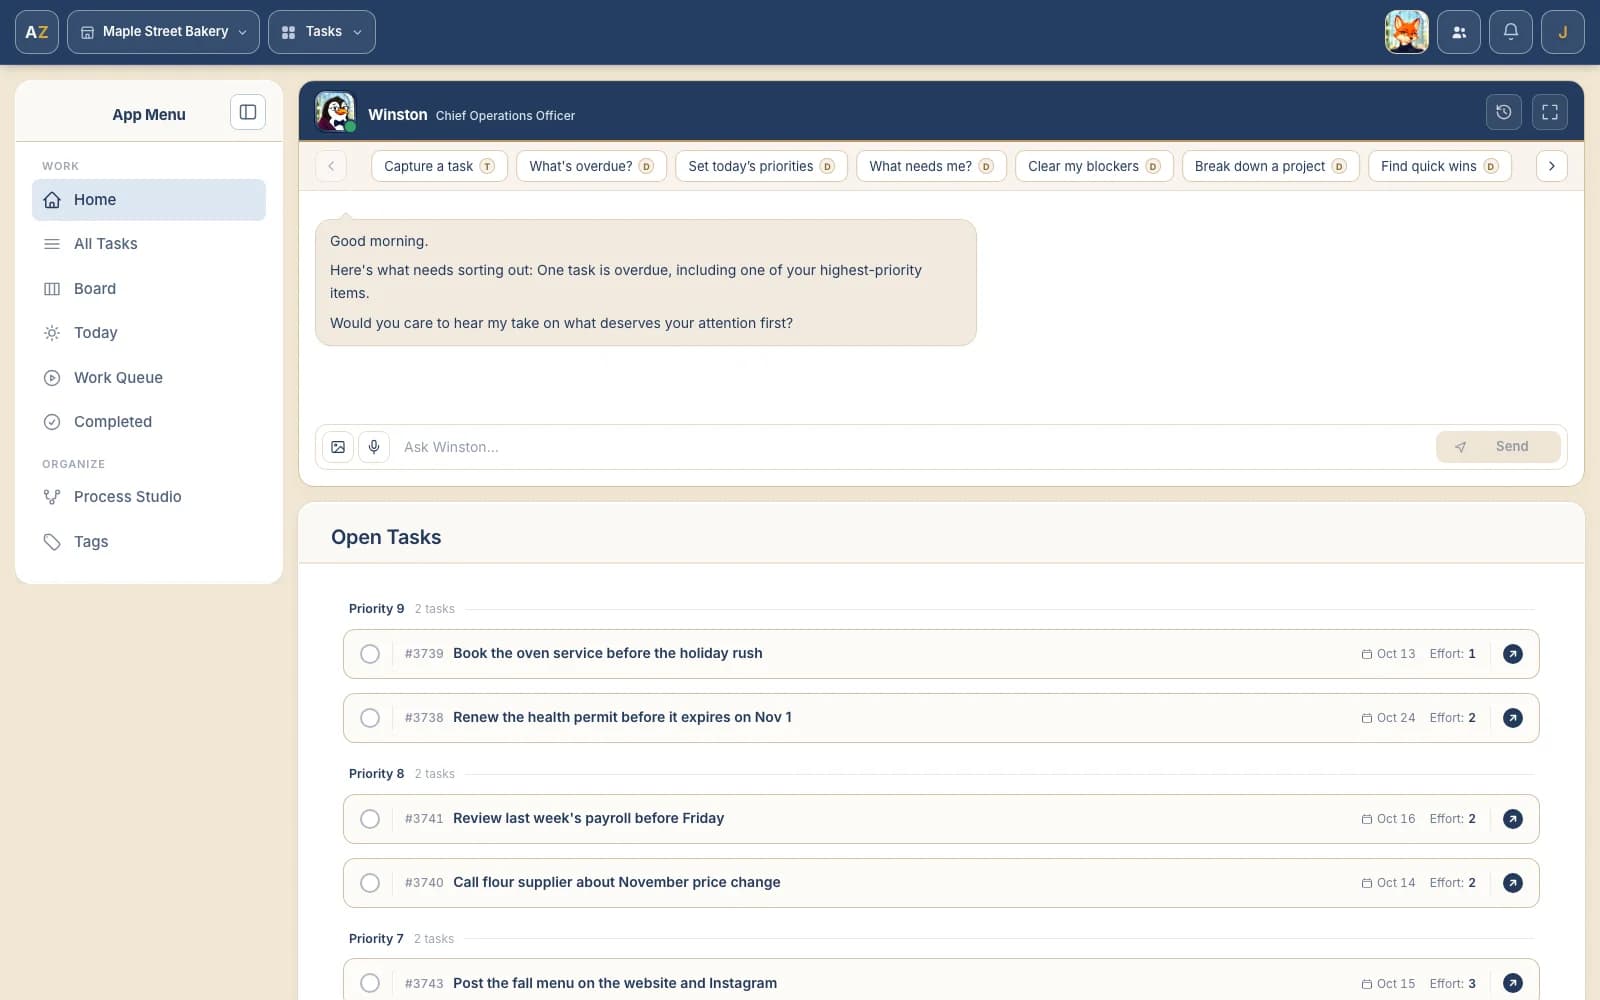The height and width of the screenshot is (1000, 1600).
Task: Mark payroll review task #3741 complete
Action: pyautogui.click(x=370, y=819)
